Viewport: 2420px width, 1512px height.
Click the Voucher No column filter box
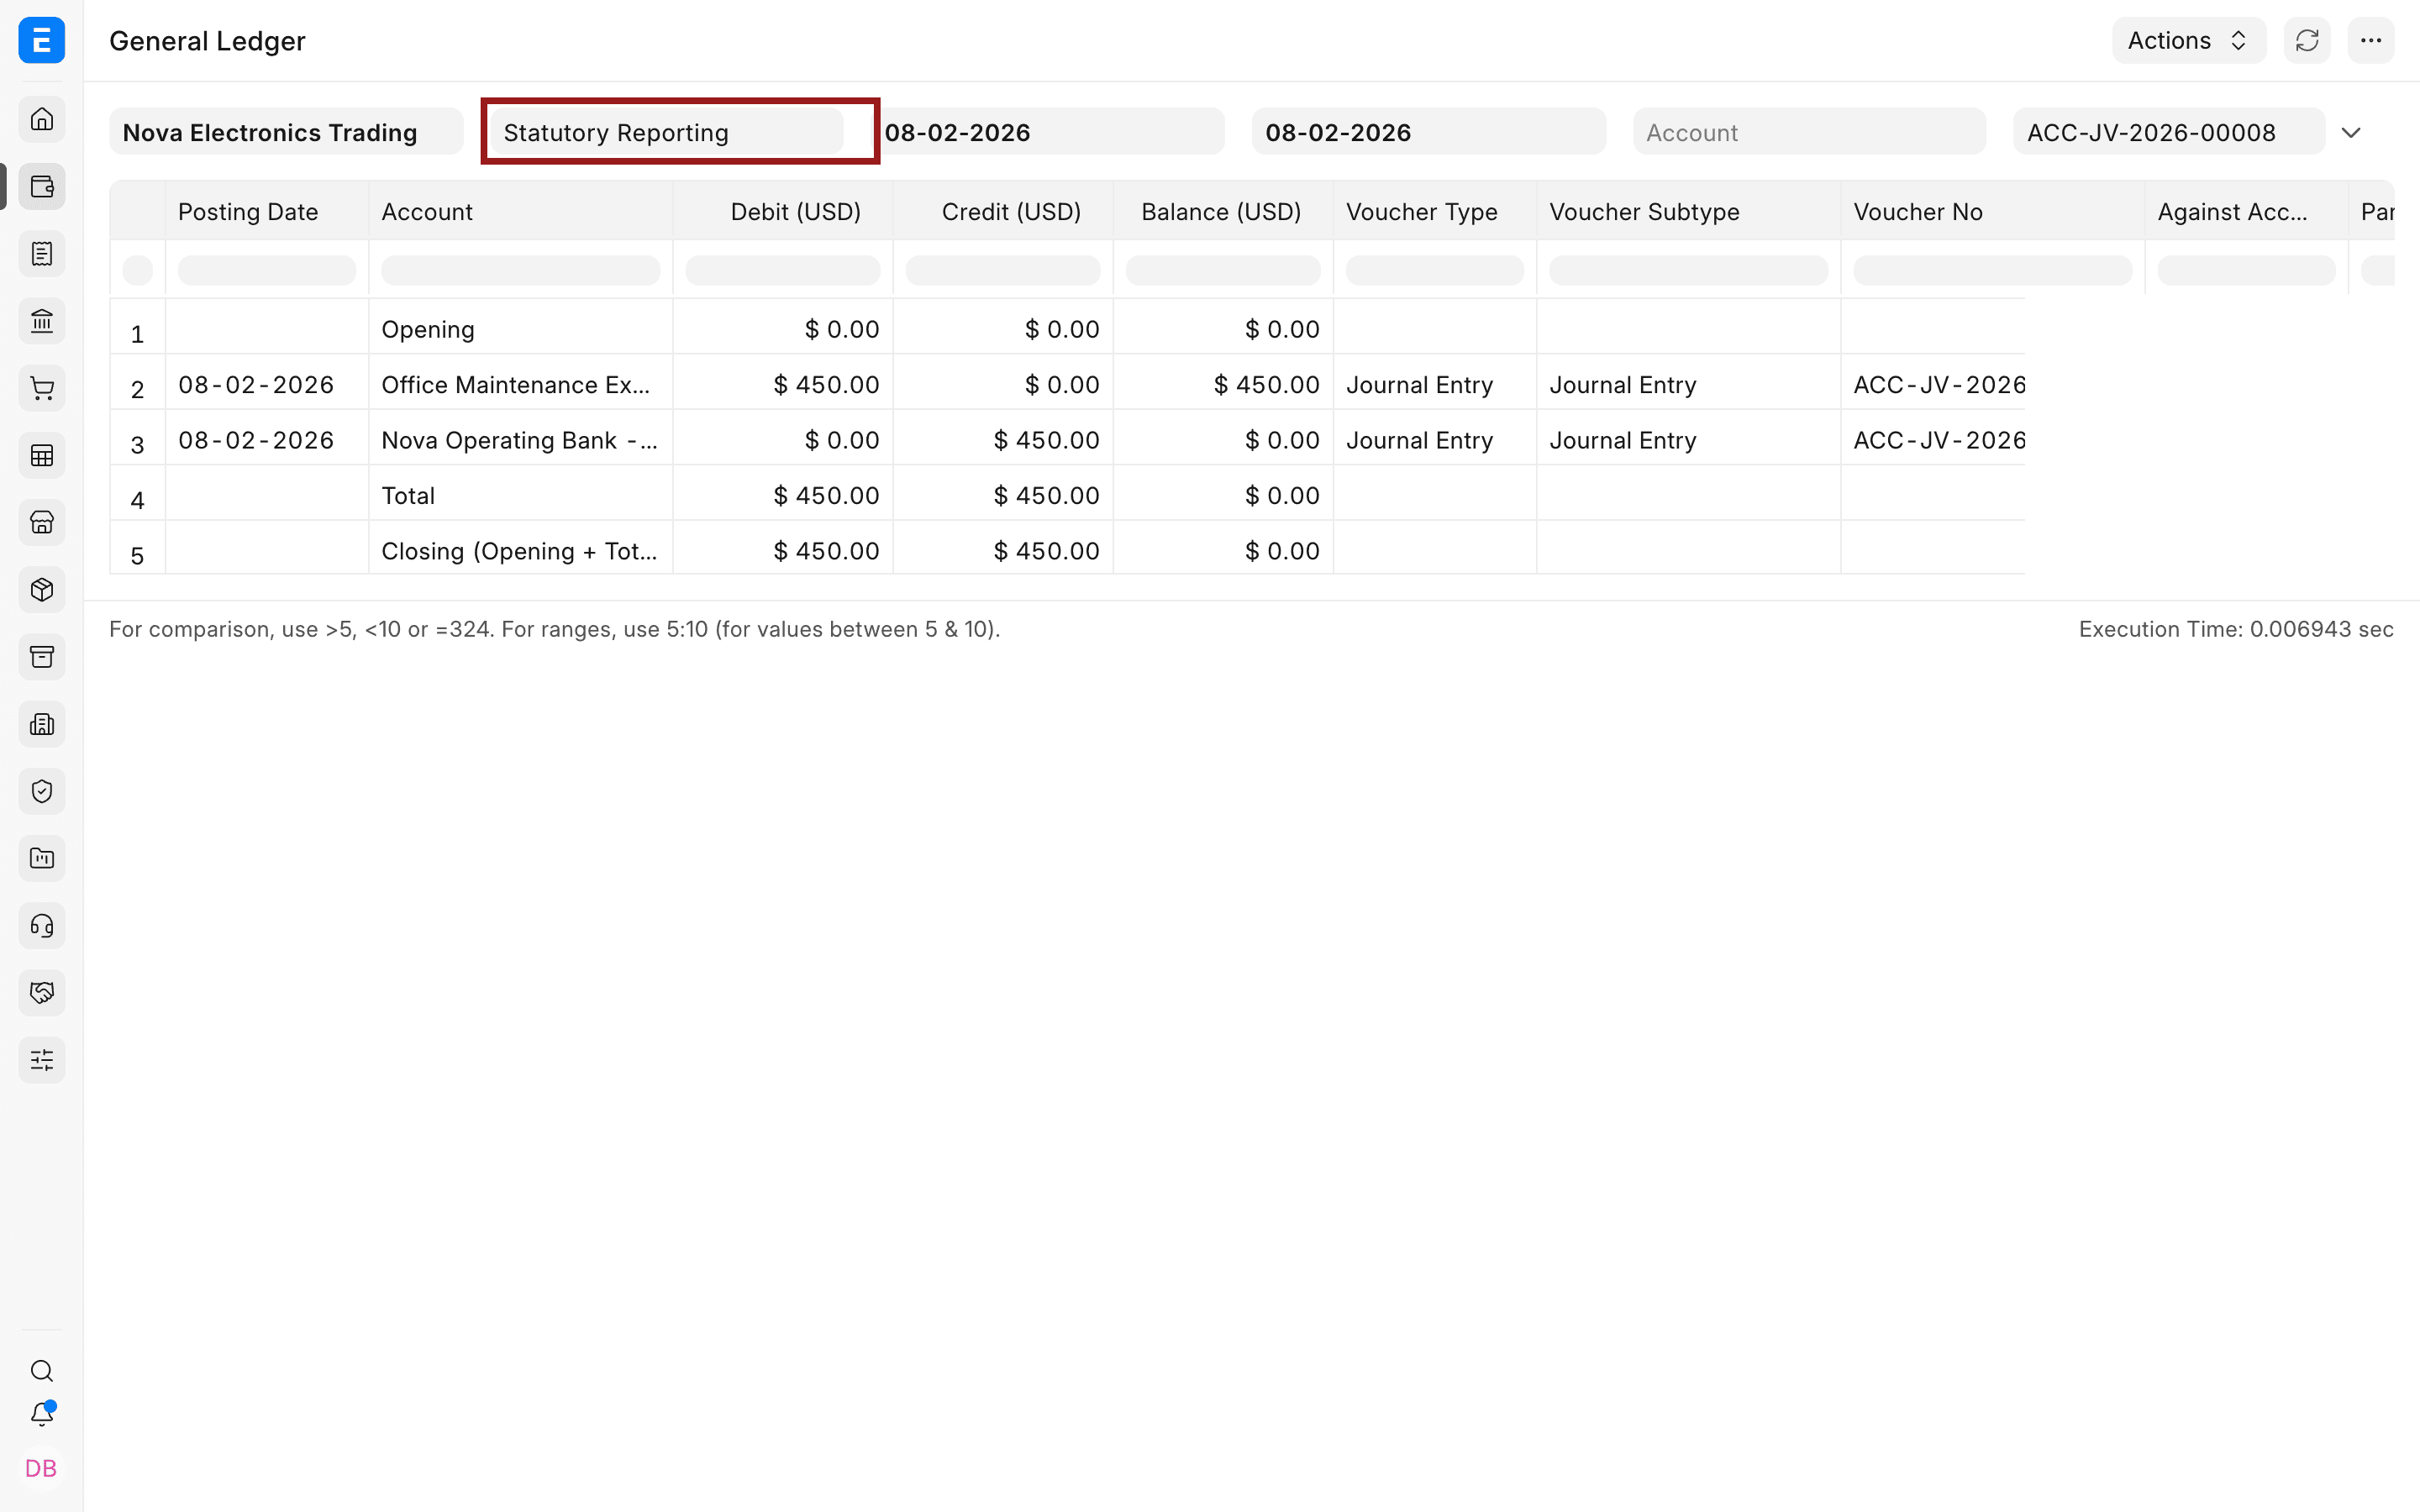pyautogui.click(x=1992, y=270)
